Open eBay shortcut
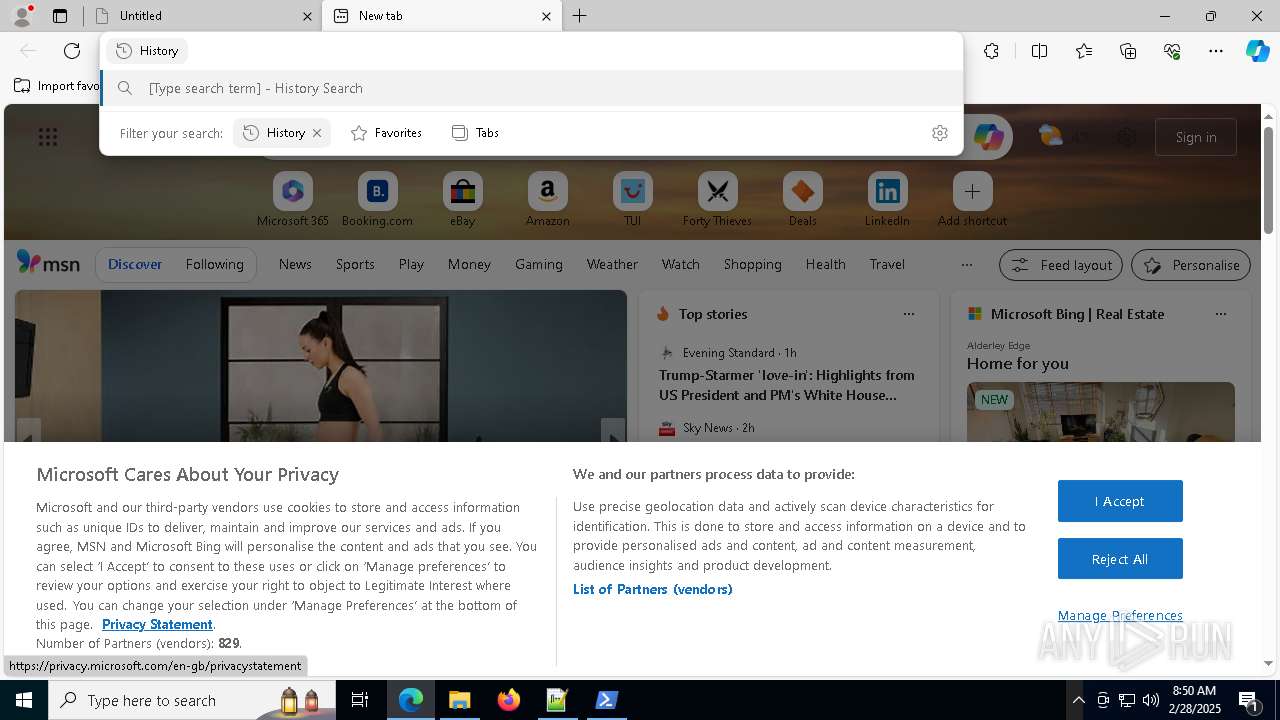 [462, 200]
